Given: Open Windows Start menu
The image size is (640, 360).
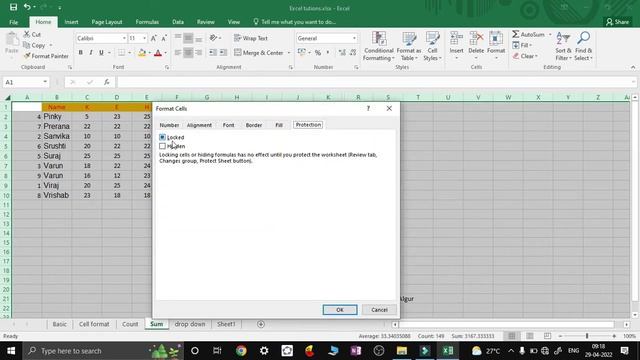Looking at the screenshot, I should point(11,351).
